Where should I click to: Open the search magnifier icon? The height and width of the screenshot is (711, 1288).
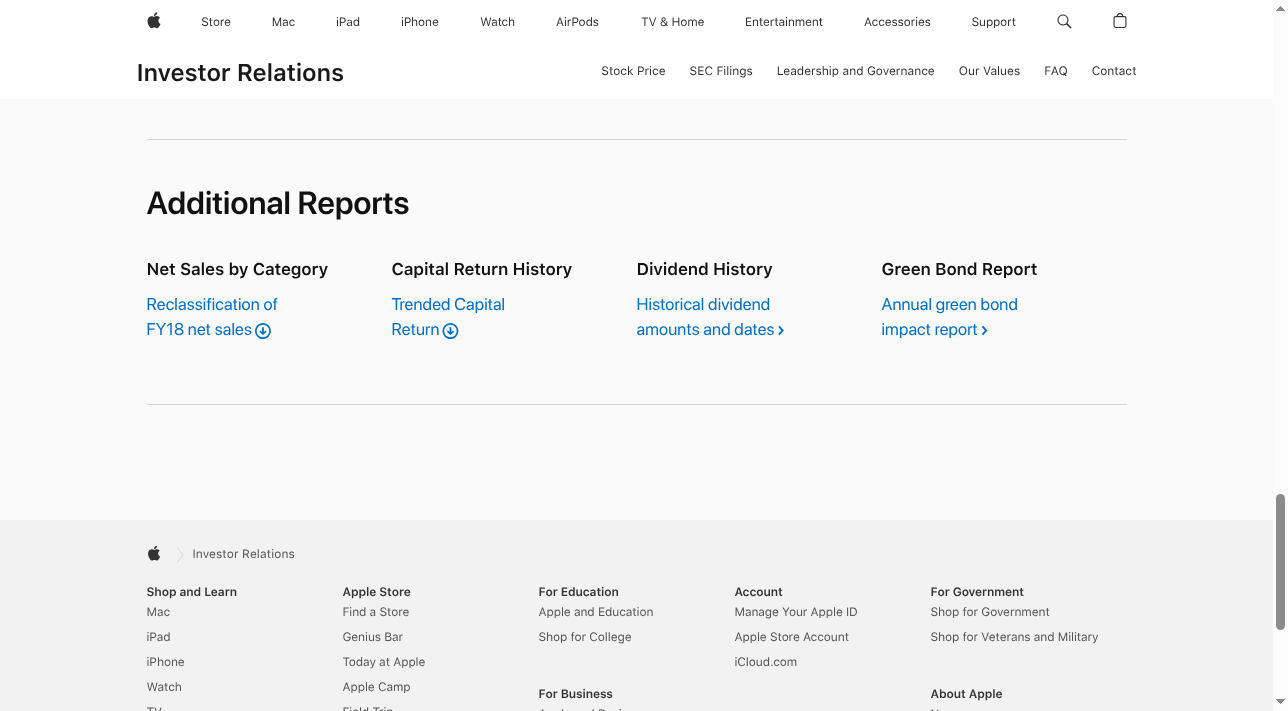[x=1064, y=21]
